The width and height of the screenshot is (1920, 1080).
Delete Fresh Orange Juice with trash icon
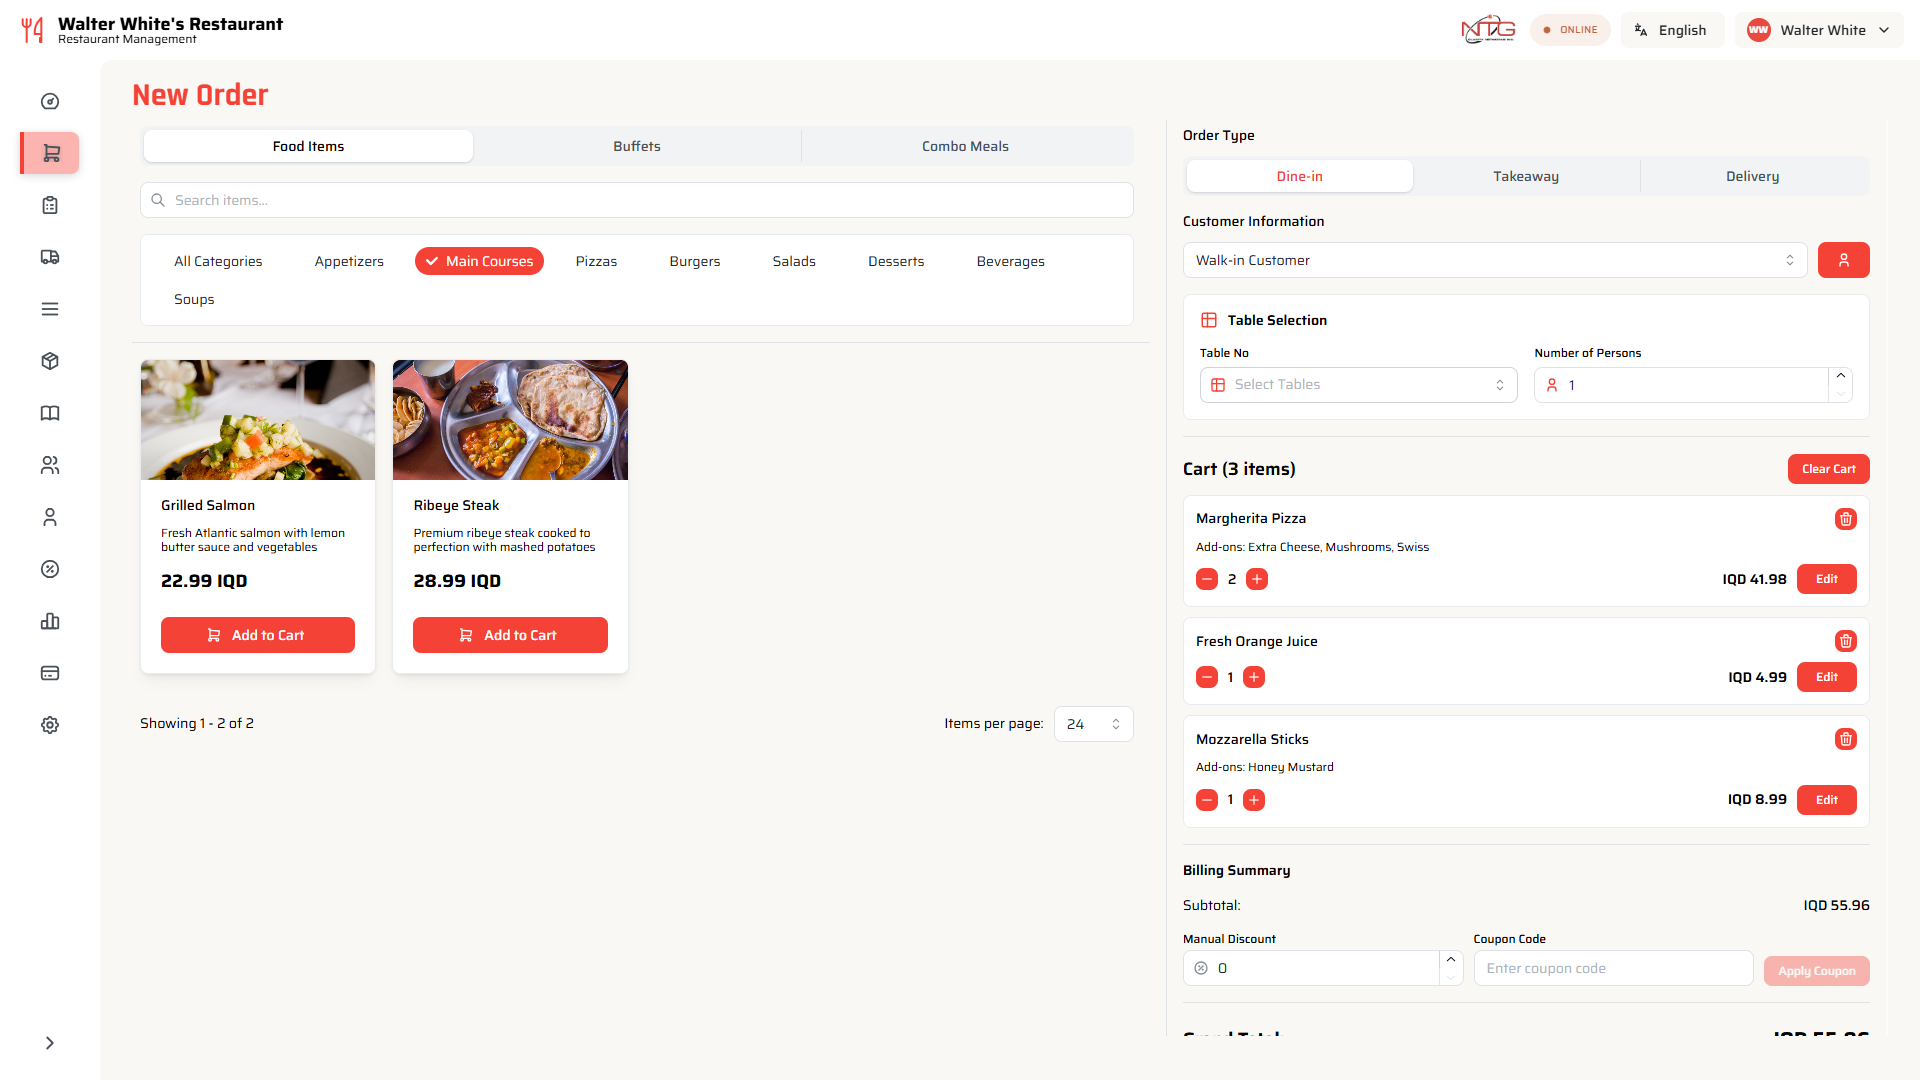click(x=1846, y=641)
